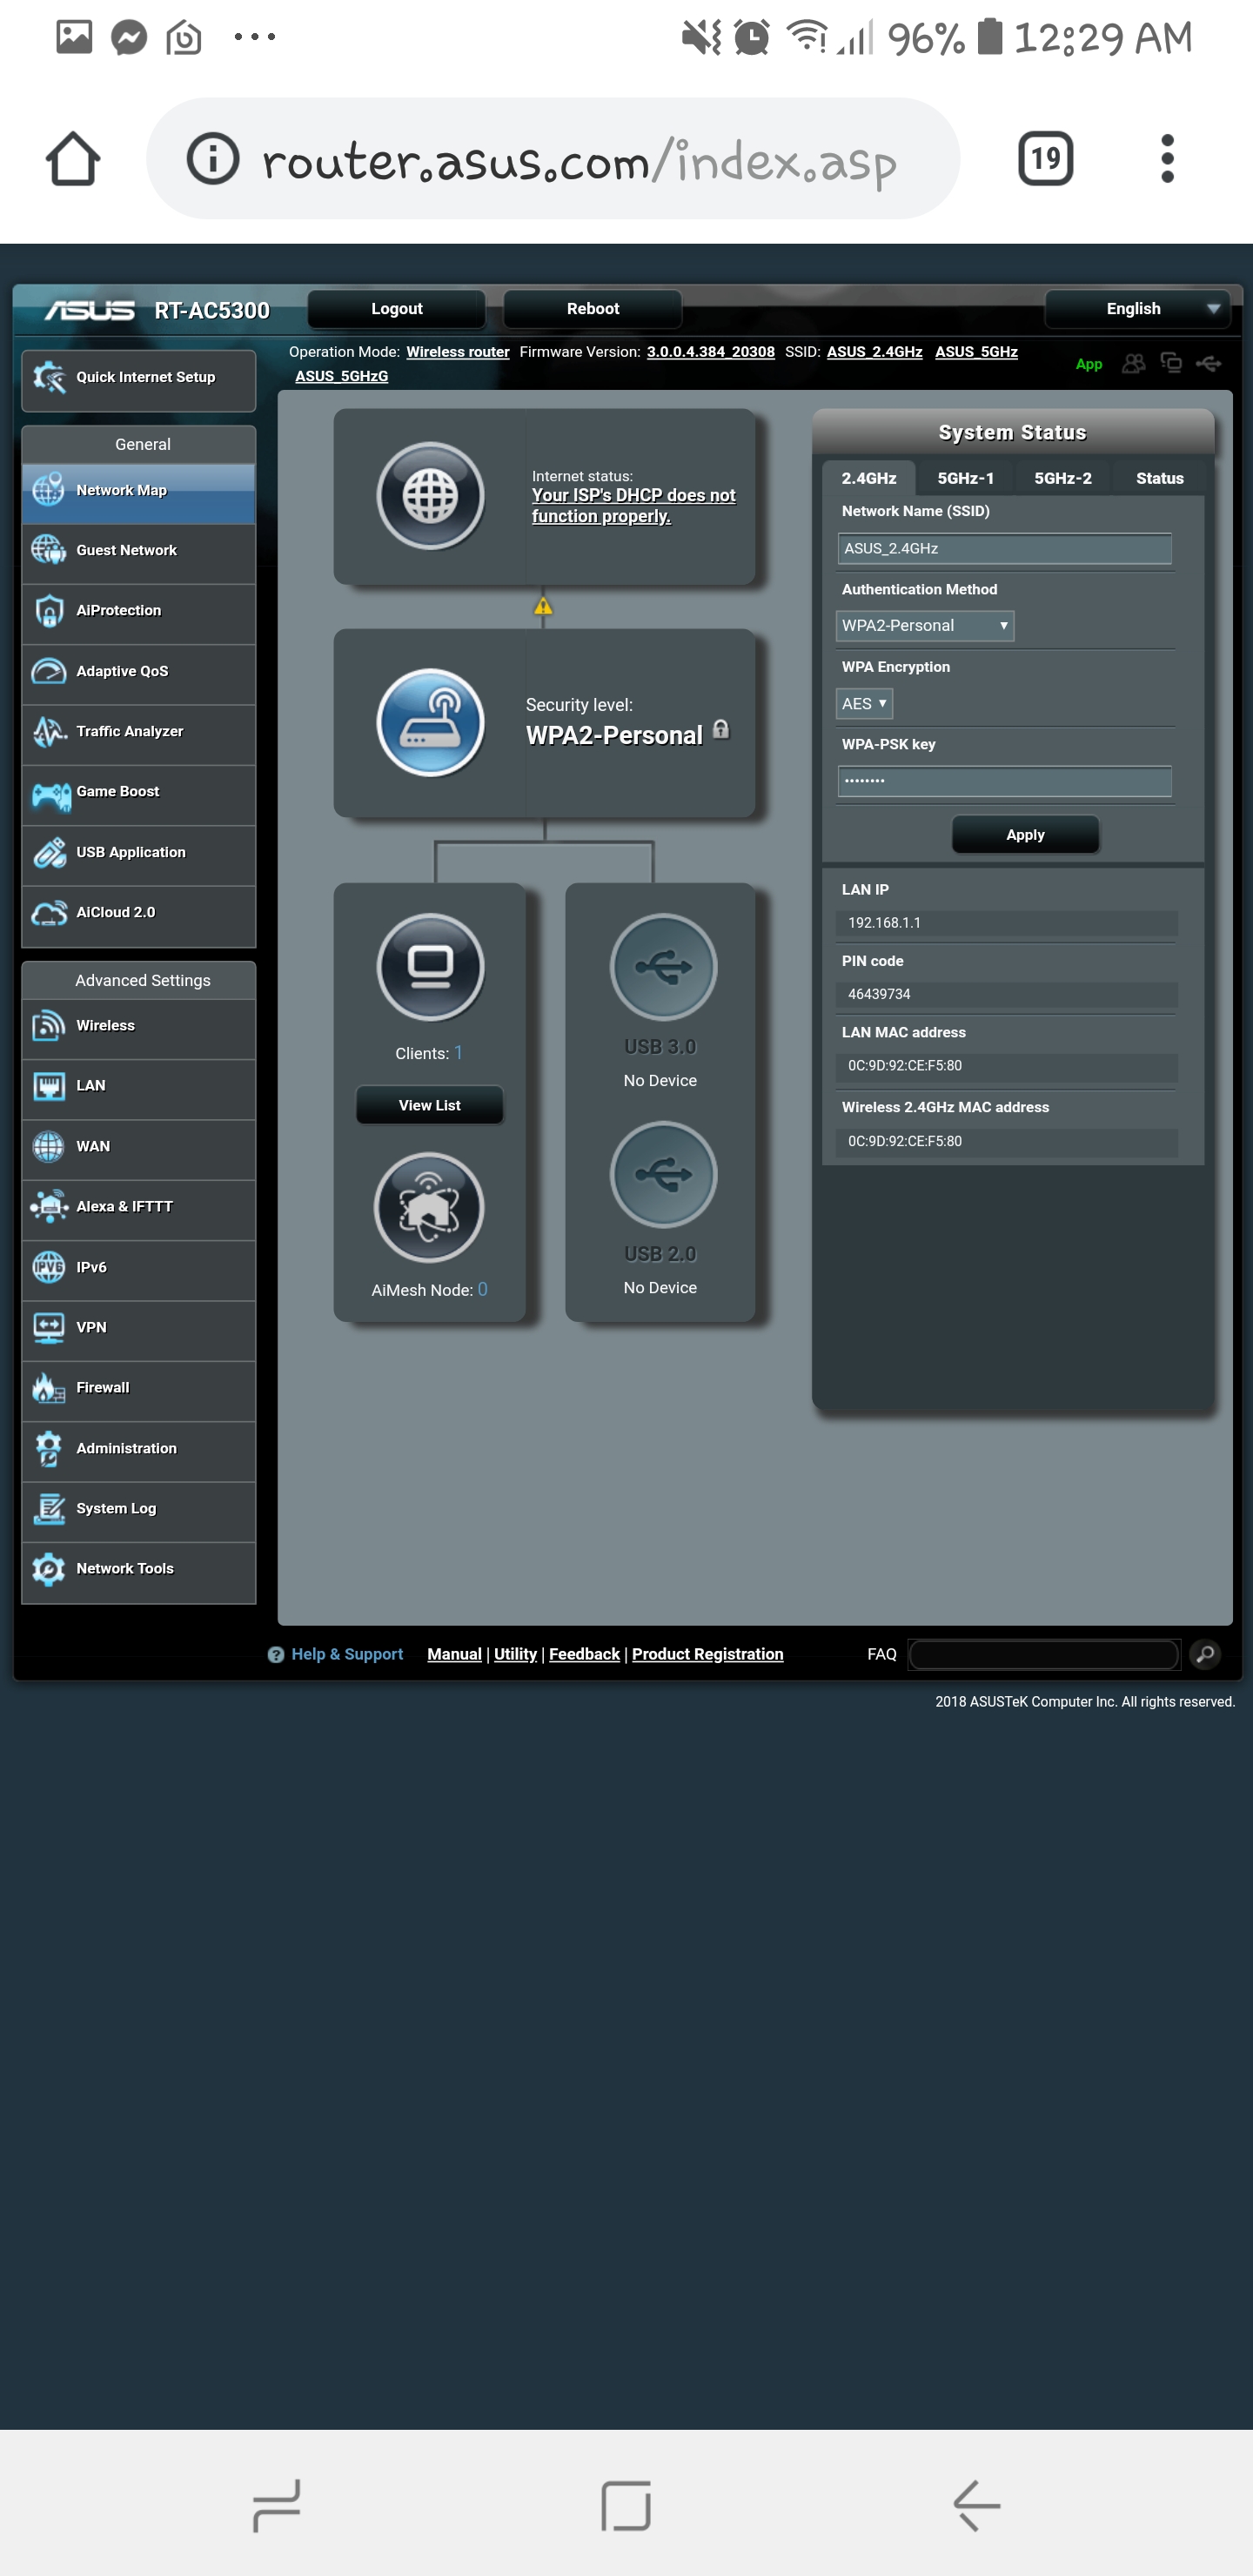Open the Product Registration link
1253x2576 pixels.
pyautogui.click(x=708, y=1655)
